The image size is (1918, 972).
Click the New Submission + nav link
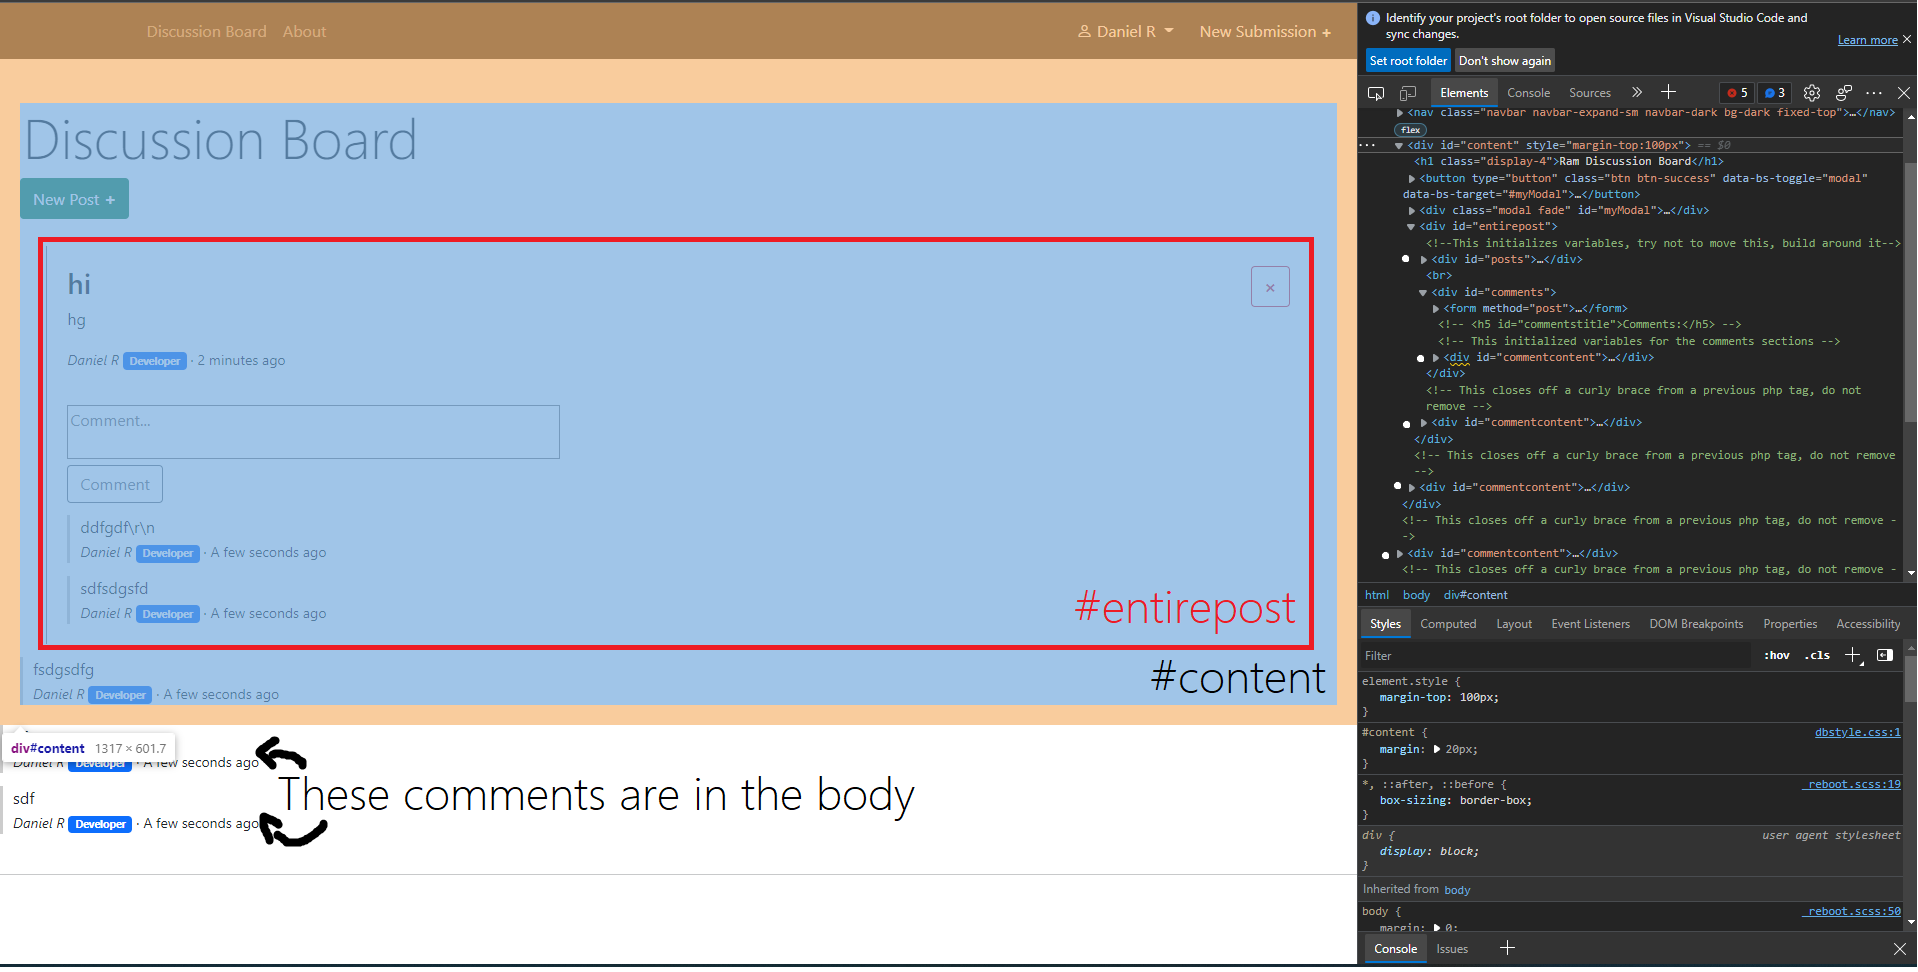pos(1265,32)
